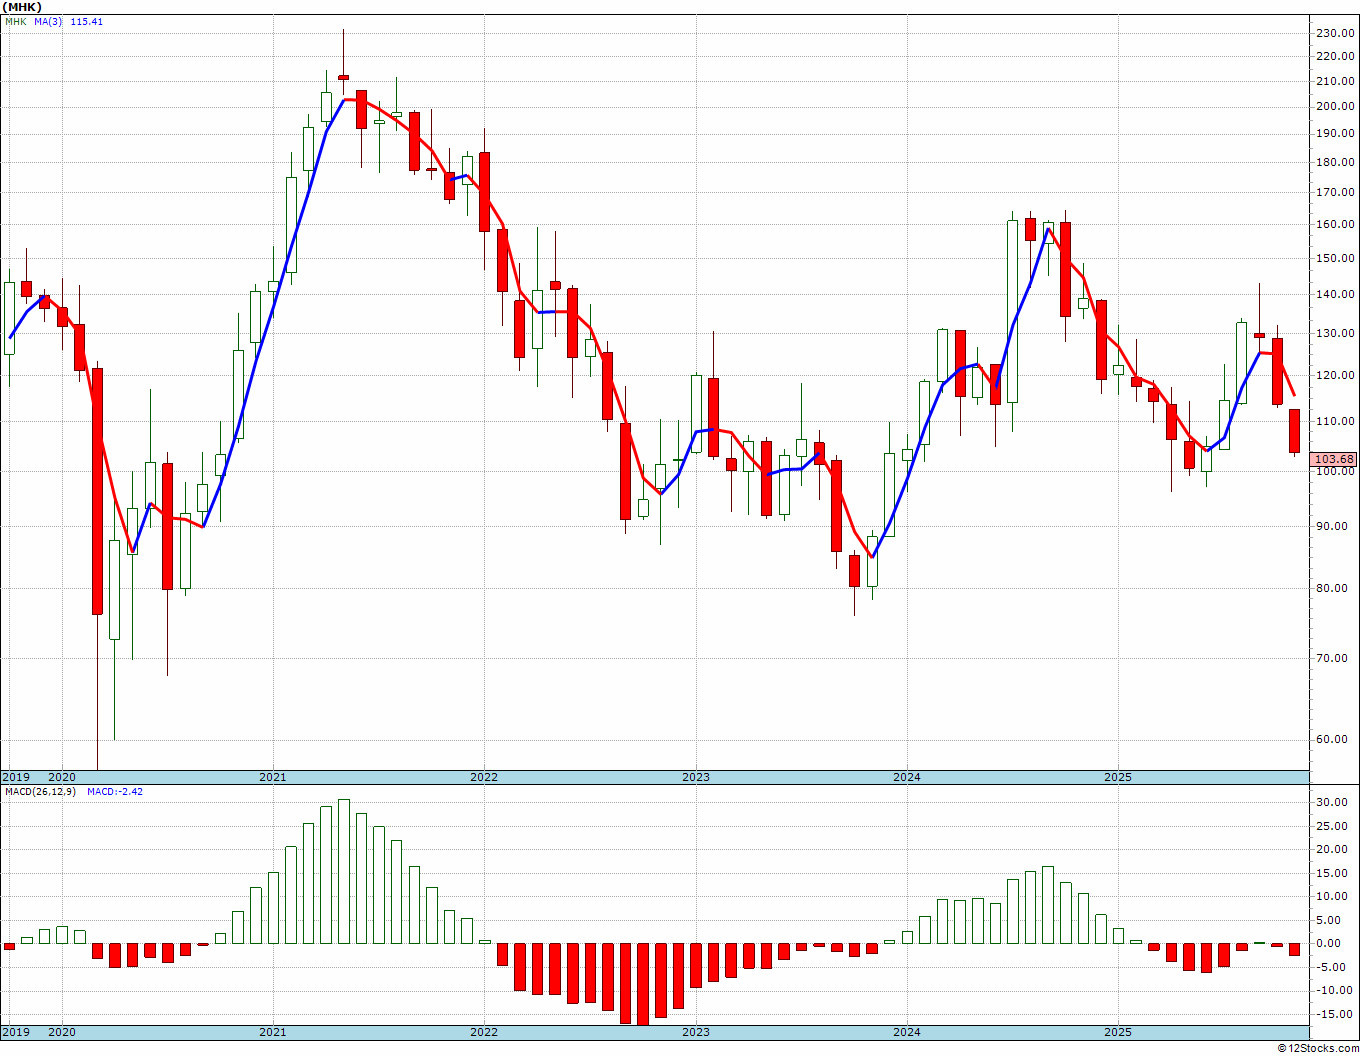The width and height of the screenshot is (1360, 1056).
Task: Click 230.00 on the price axis
Action: (x=1335, y=33)
